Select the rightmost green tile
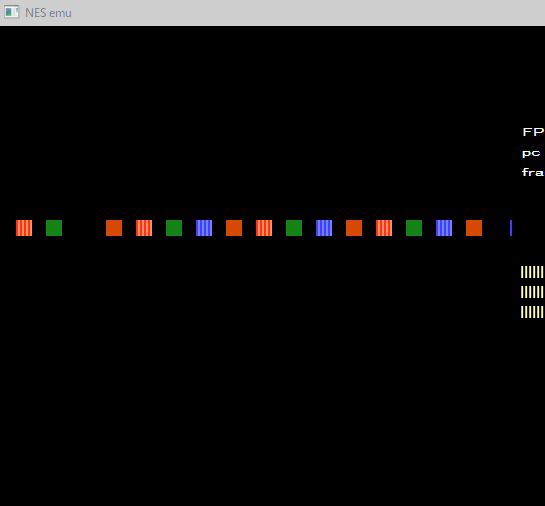 point(414,228)
